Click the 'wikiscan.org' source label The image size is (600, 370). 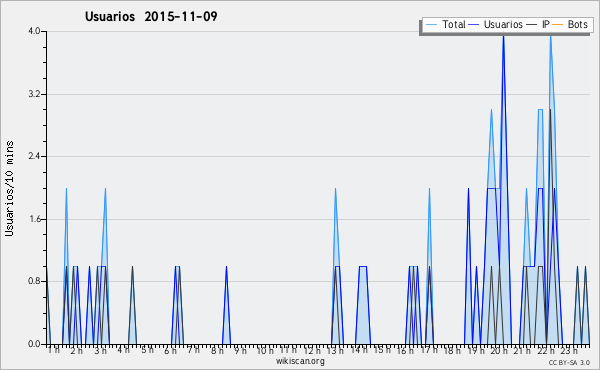300,361
